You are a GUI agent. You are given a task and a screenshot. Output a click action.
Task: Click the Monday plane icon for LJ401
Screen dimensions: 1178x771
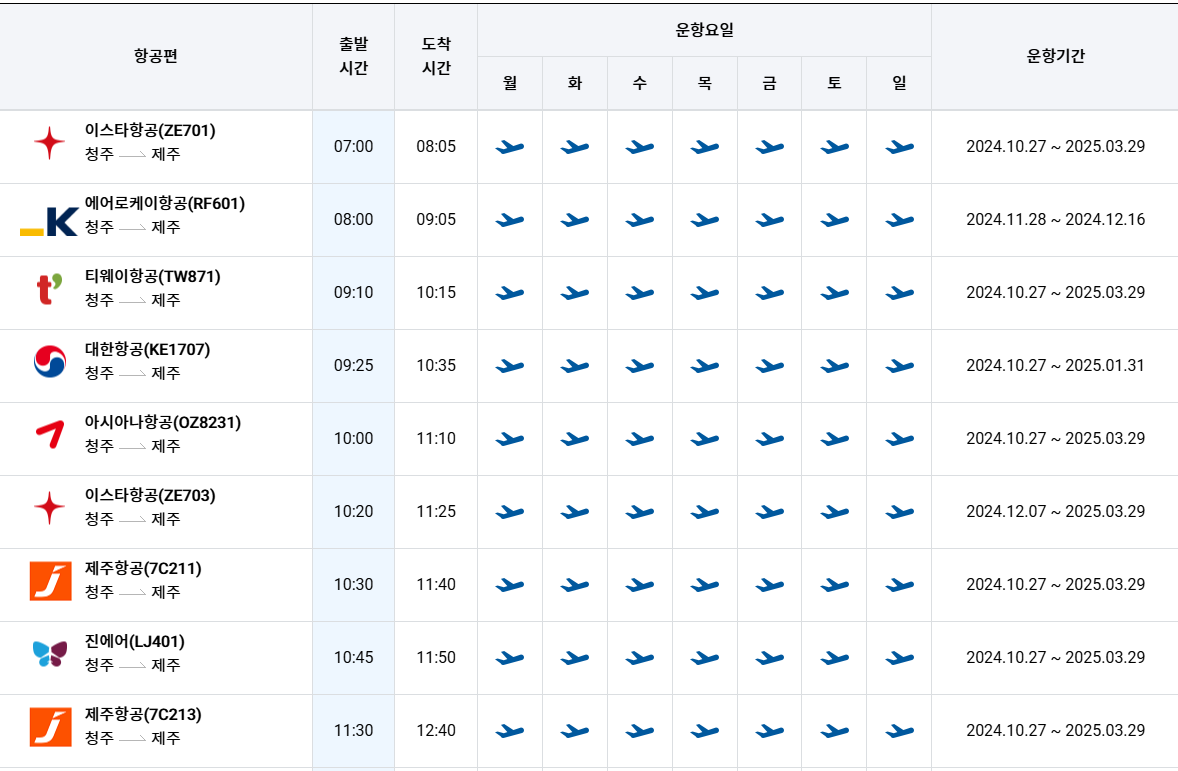click(510, 658)
